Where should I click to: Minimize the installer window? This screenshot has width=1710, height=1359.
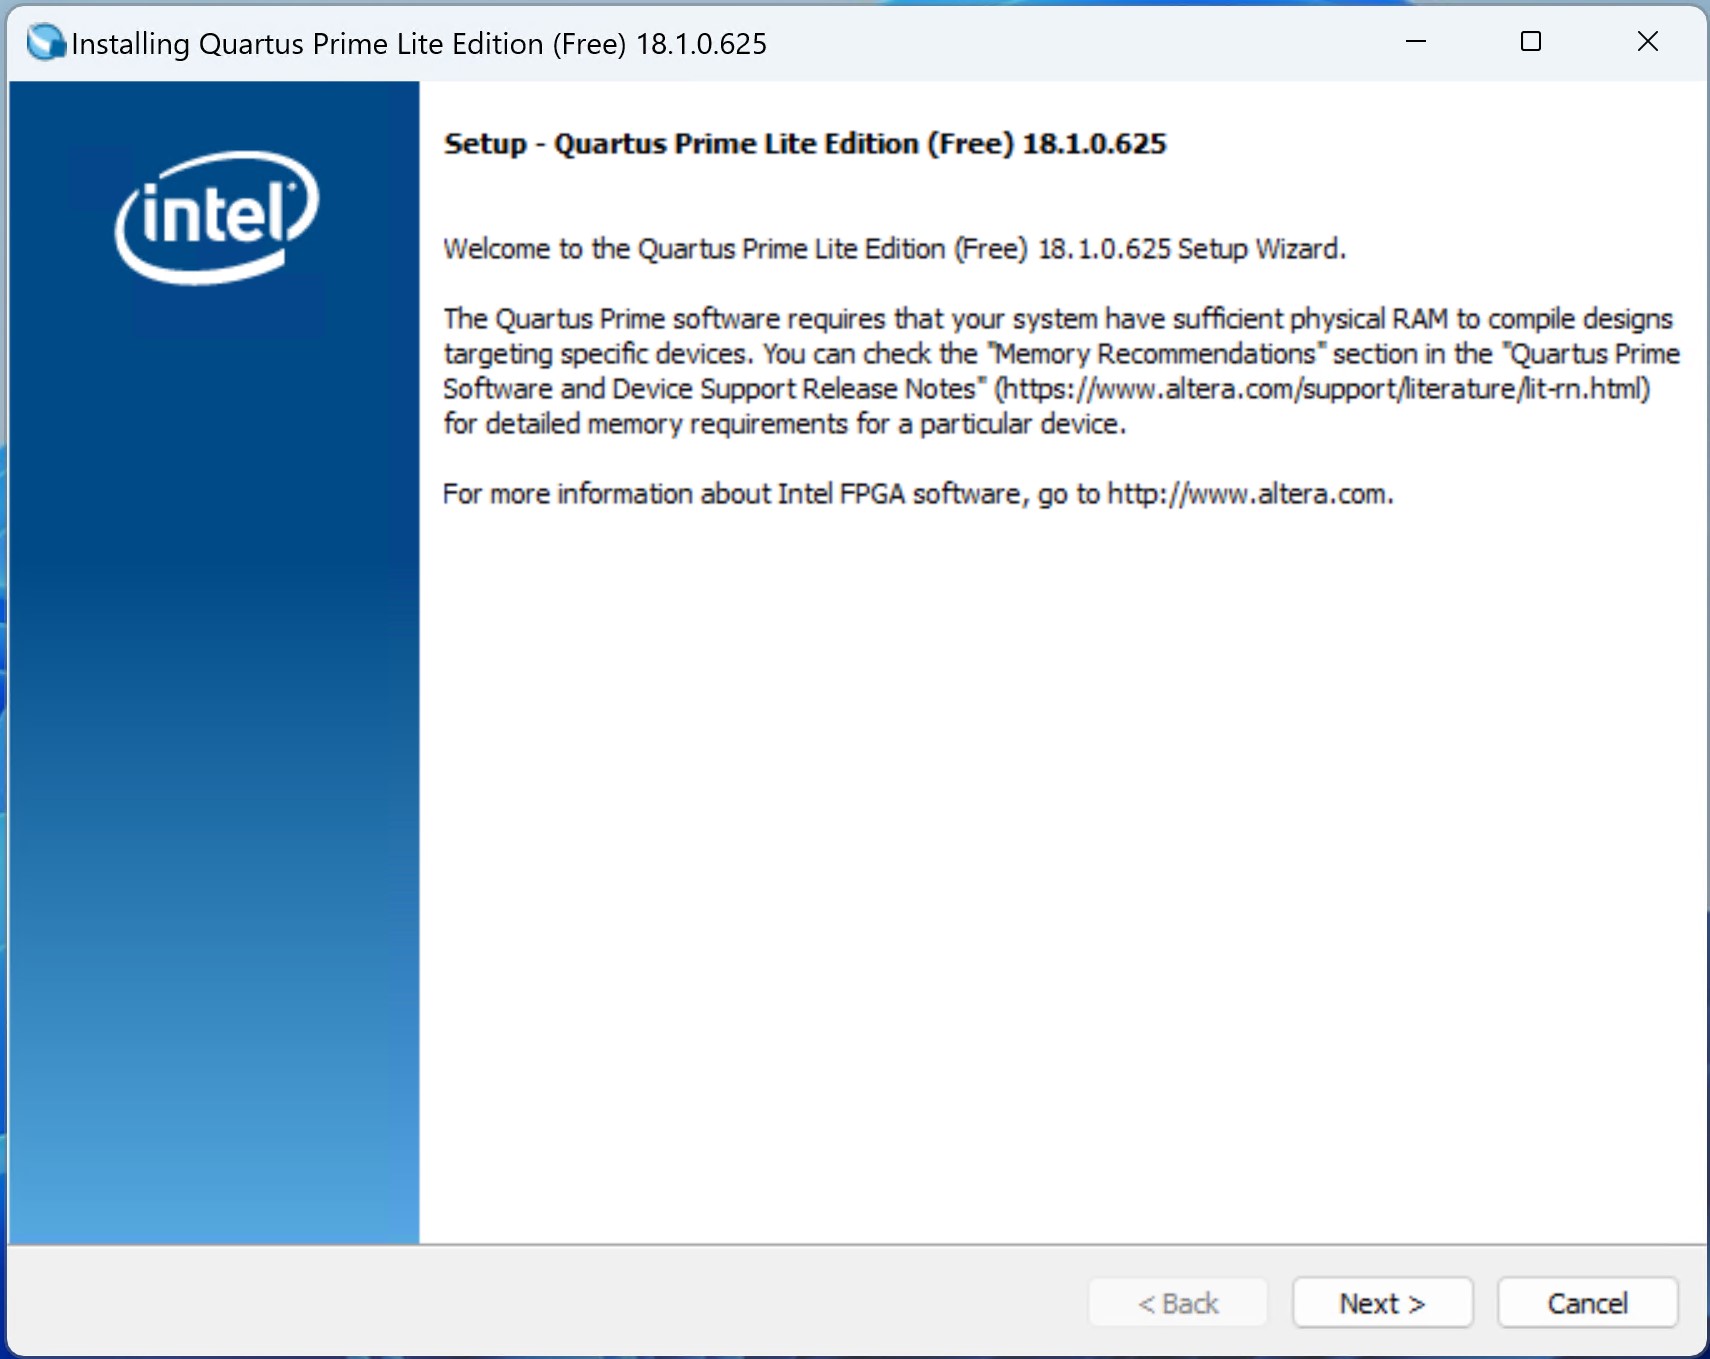coord(1416,42)
